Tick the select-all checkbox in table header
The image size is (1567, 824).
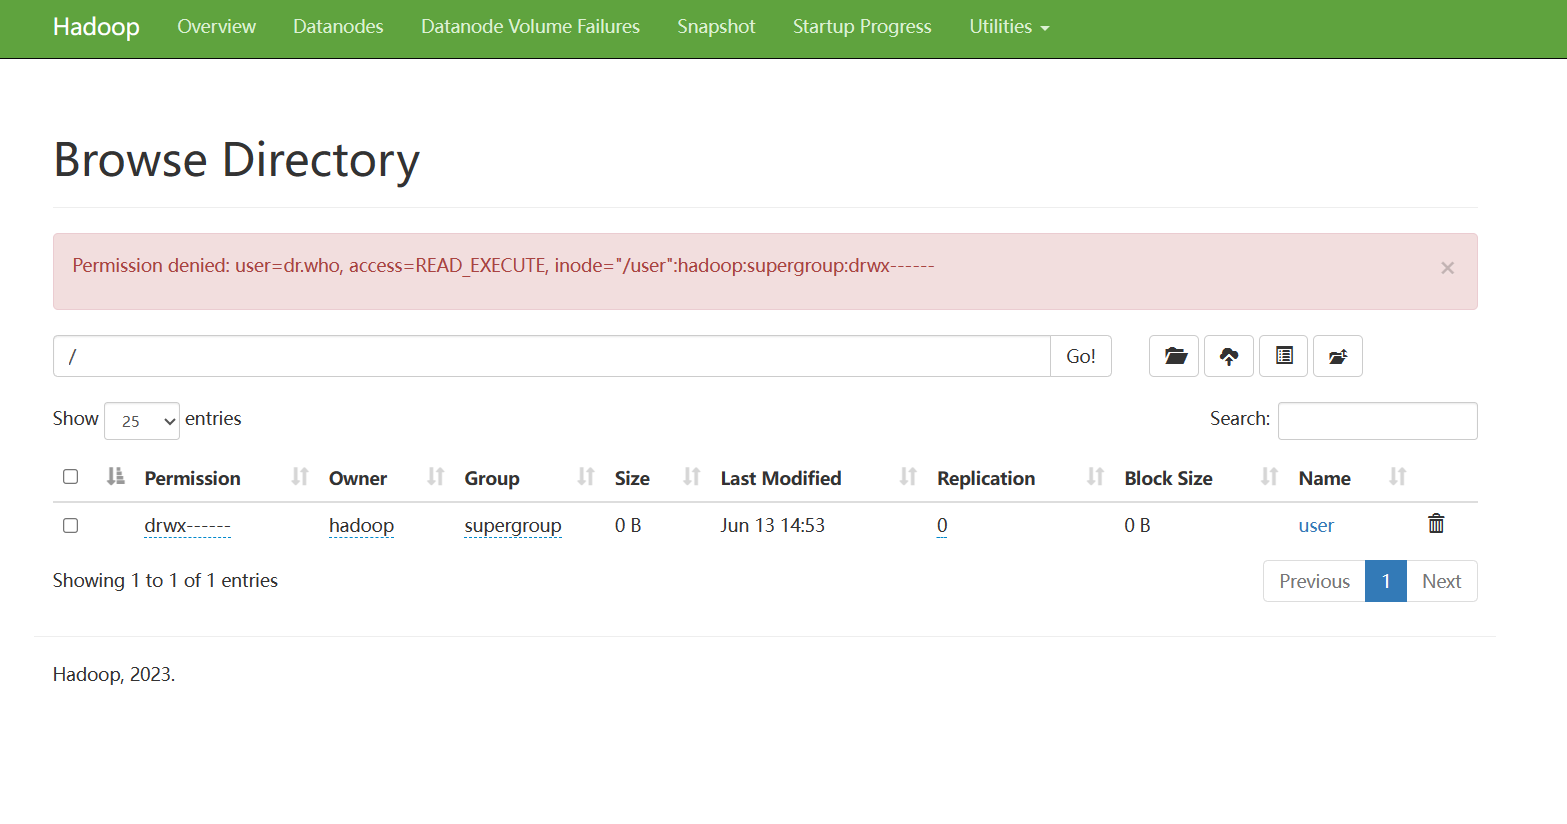click(x=70, y=477)
